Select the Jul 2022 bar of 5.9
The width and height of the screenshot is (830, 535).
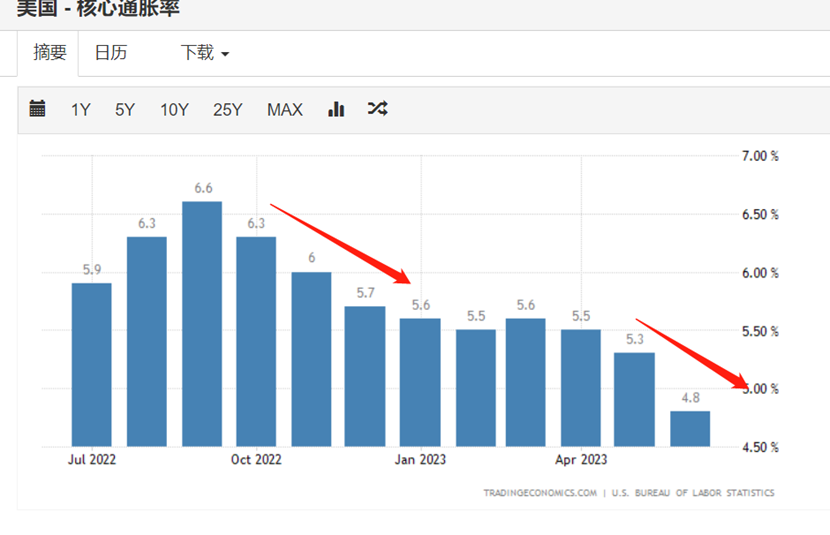(x=92, y=364)
